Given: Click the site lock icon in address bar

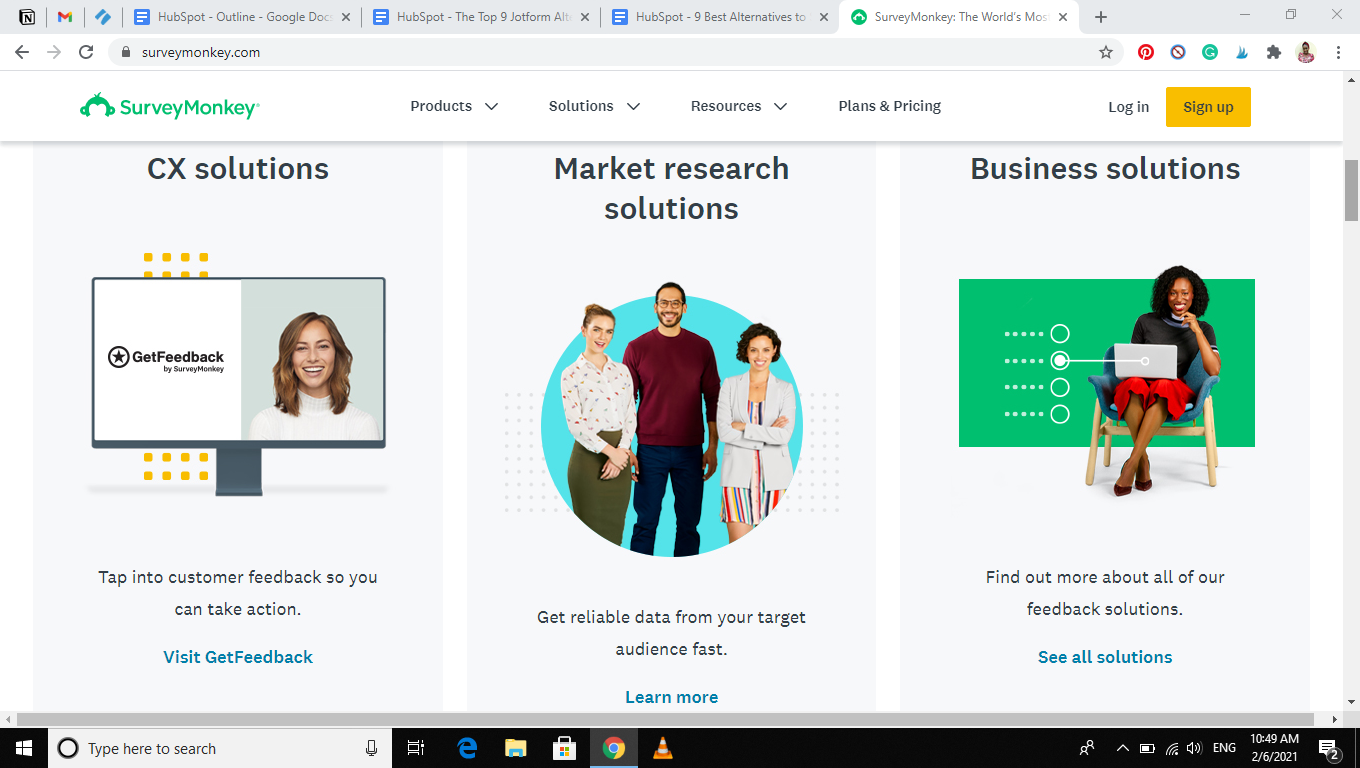Looking at the screenshot, I should pos(126,52).
